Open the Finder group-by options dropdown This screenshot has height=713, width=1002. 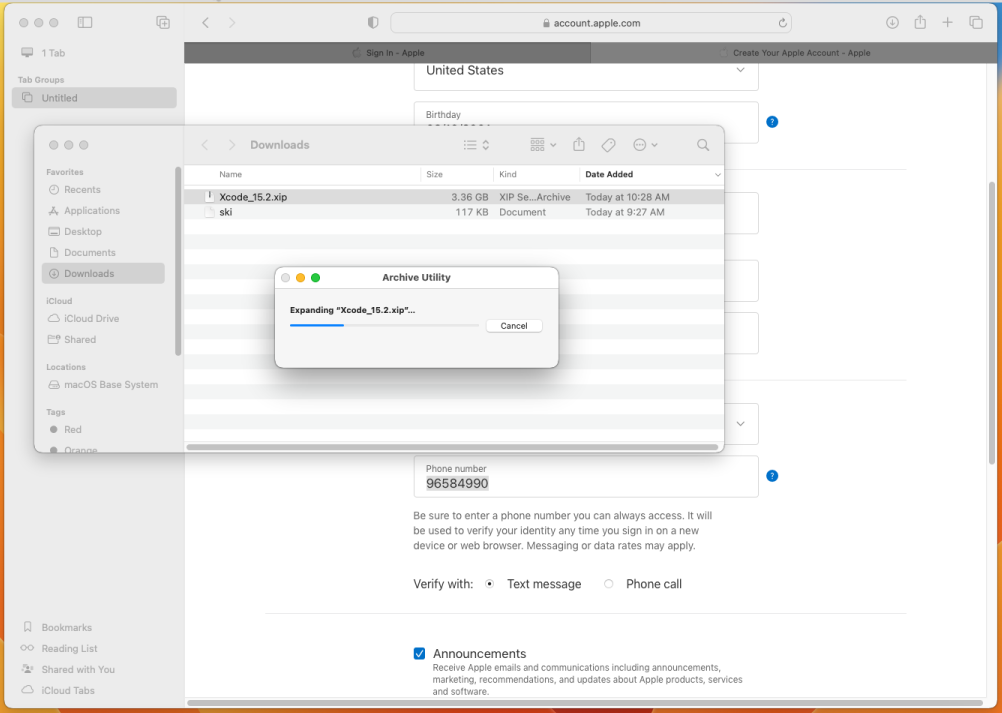point(543,145)
